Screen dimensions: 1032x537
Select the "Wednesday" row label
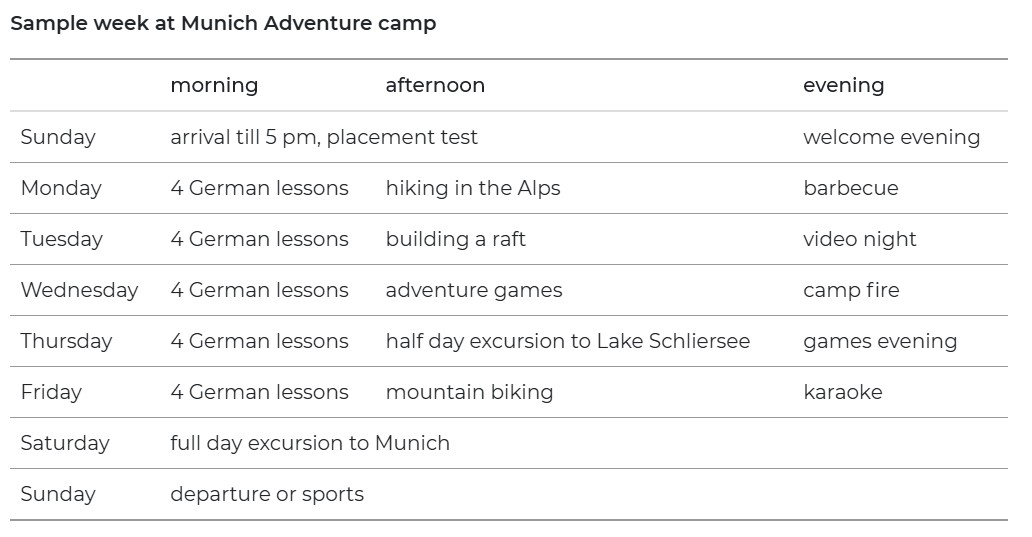(x=79, y=290)
